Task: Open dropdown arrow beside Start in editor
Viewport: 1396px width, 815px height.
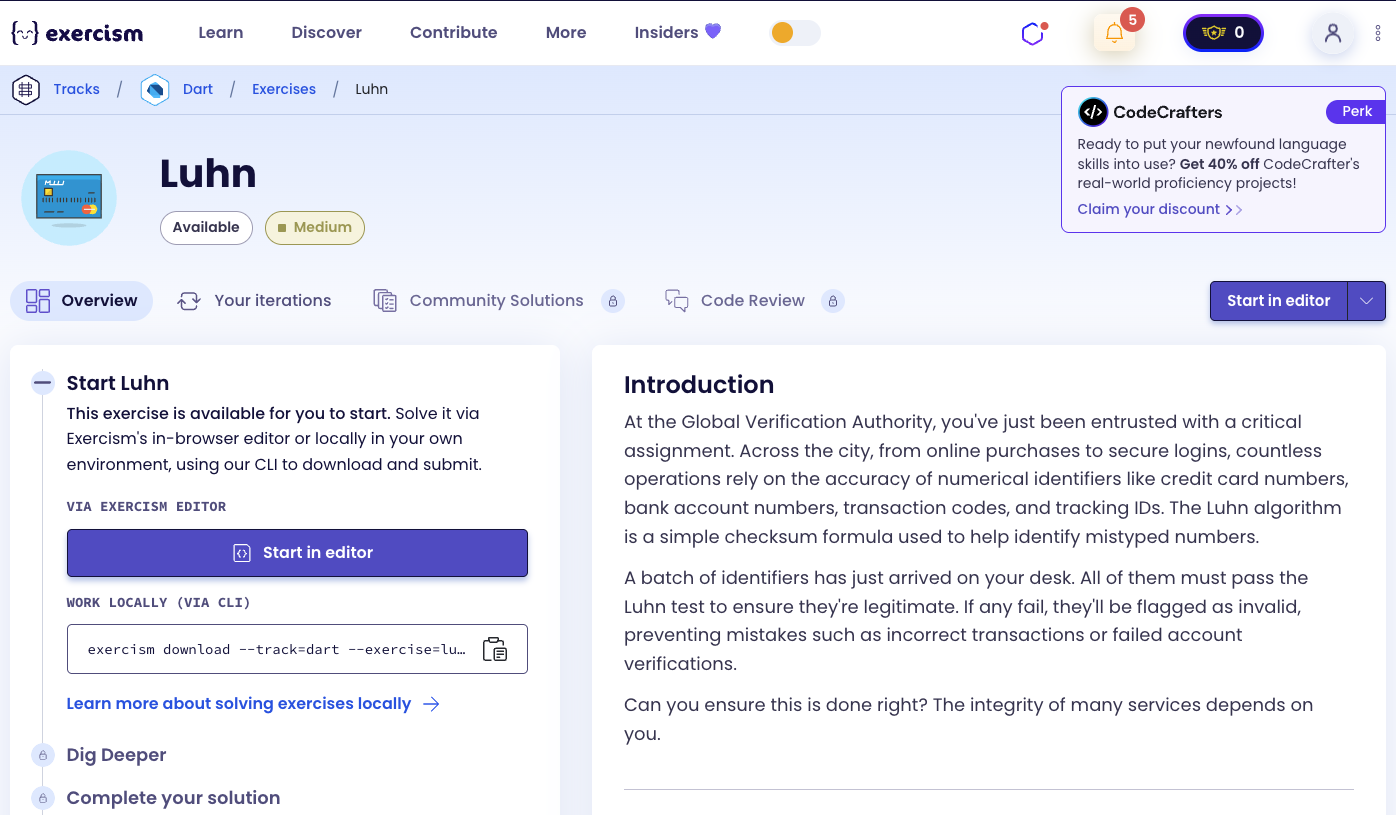Action: coord(1367,301)
